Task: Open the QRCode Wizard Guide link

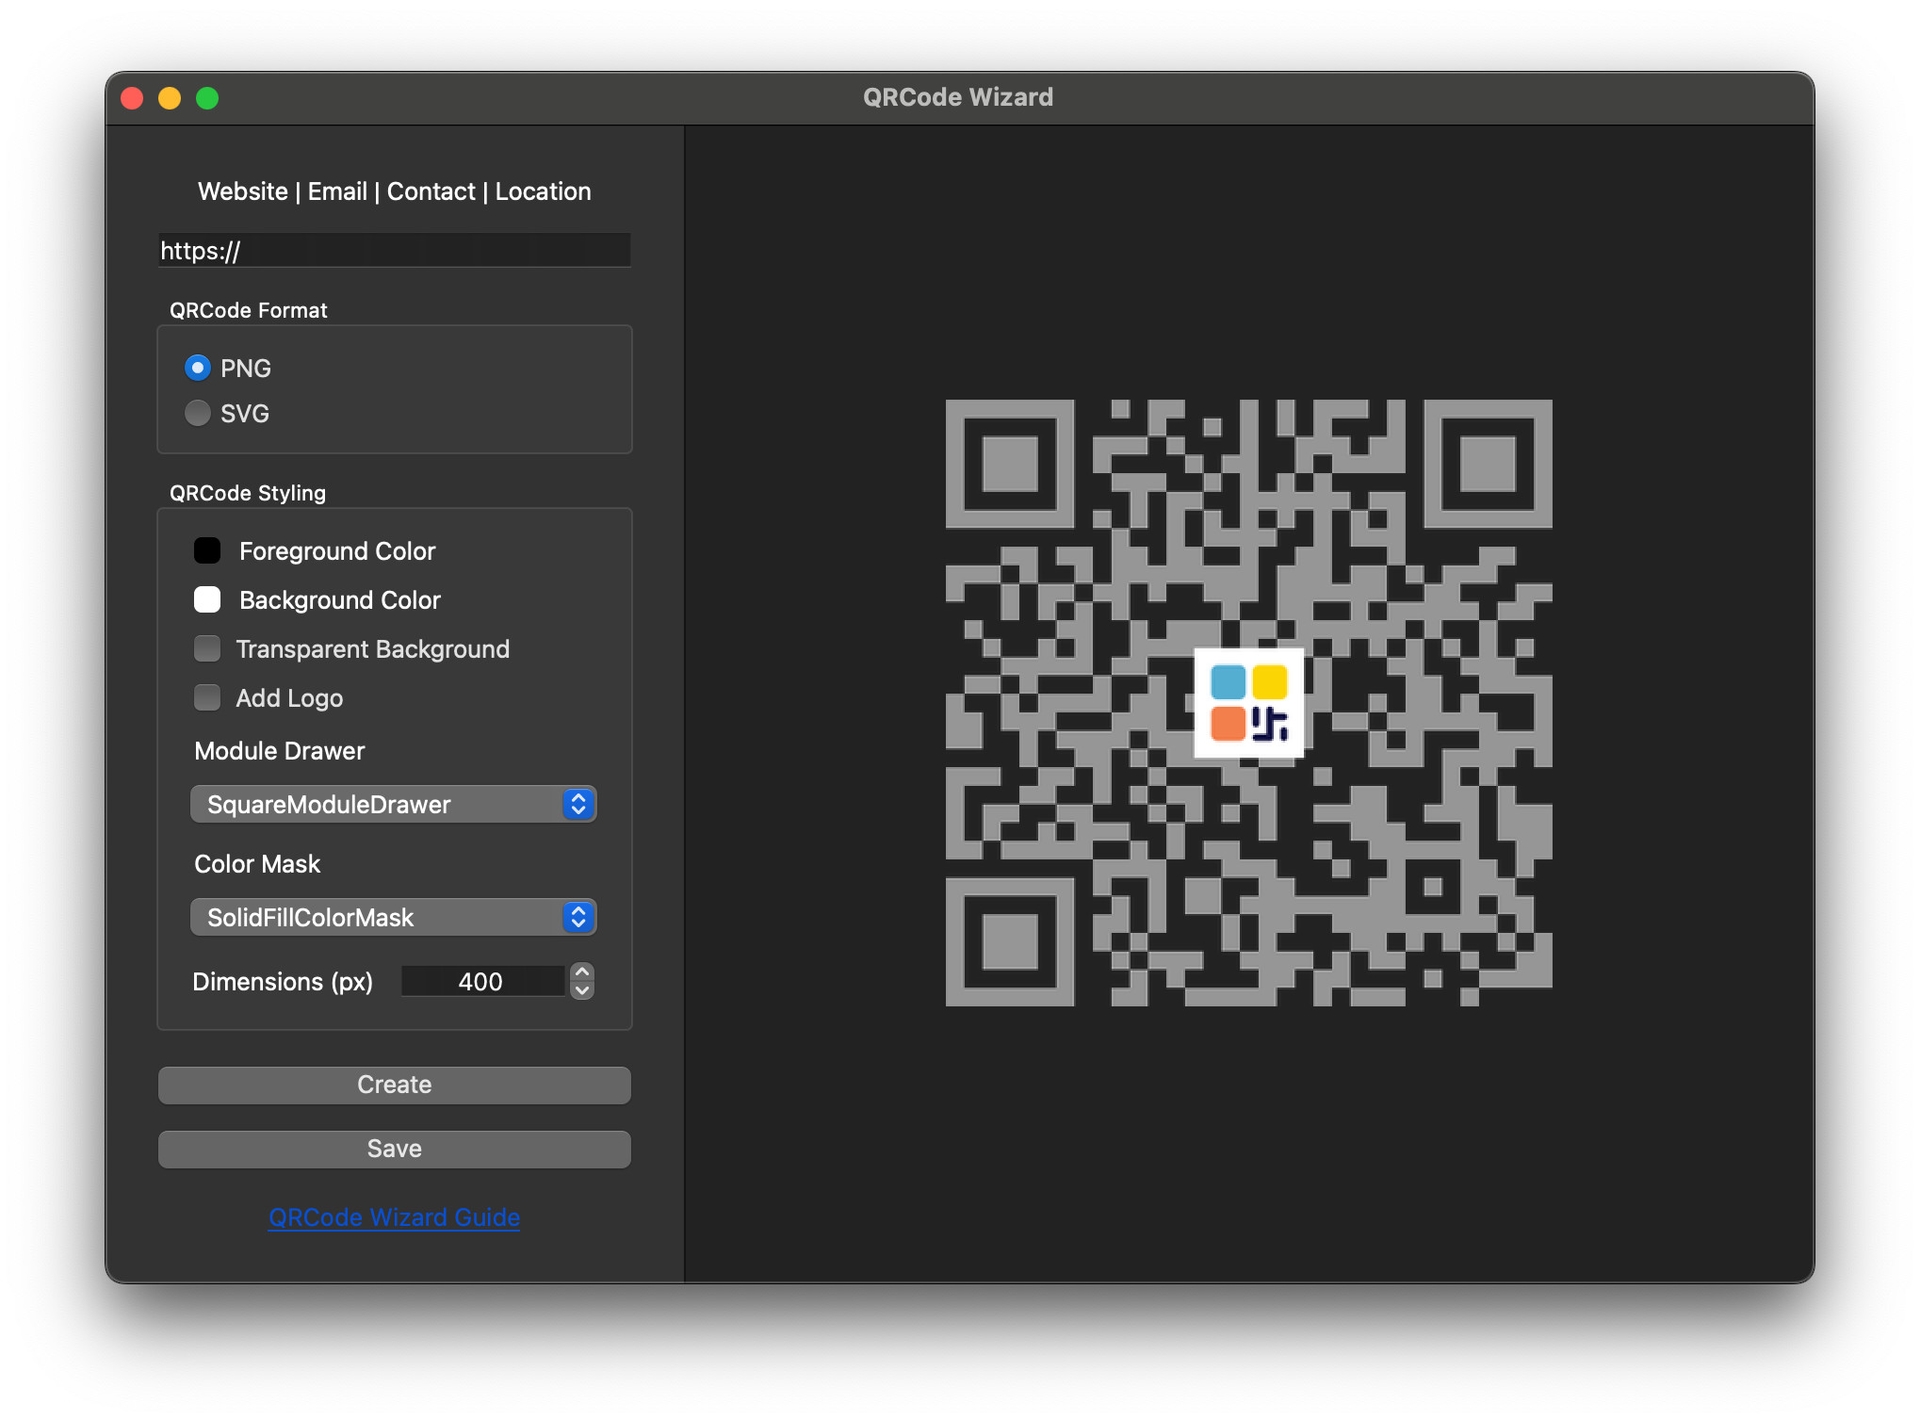Action: pos(394,1218)
